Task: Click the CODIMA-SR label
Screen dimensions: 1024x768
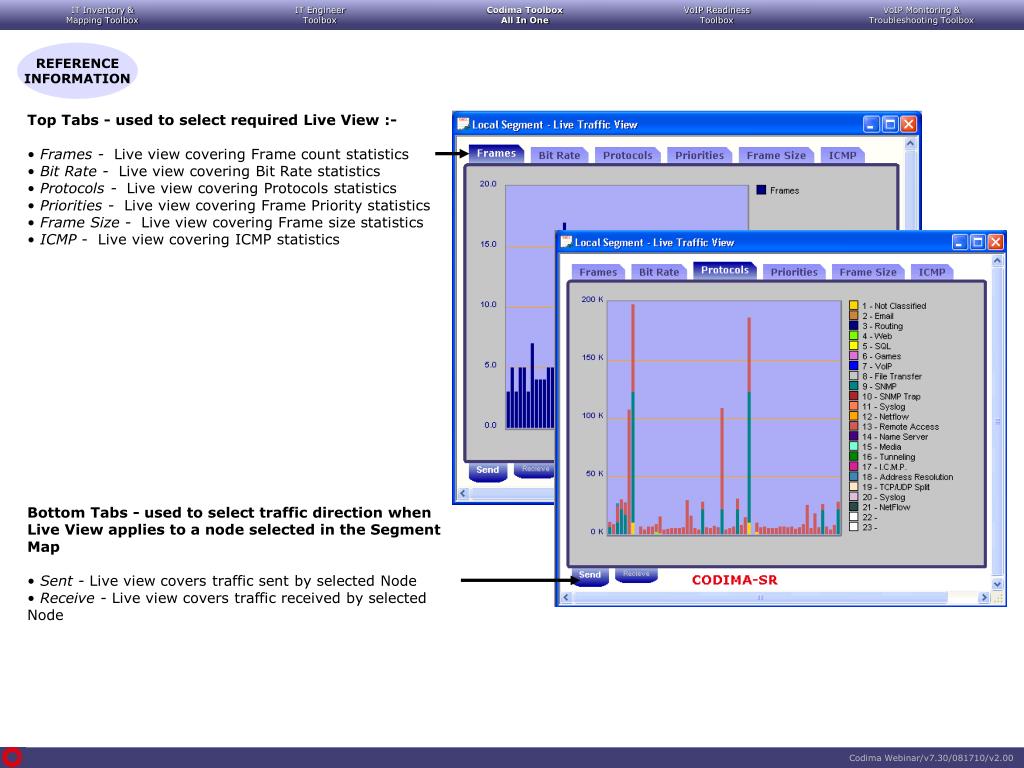Action: (x=735, y=580)
